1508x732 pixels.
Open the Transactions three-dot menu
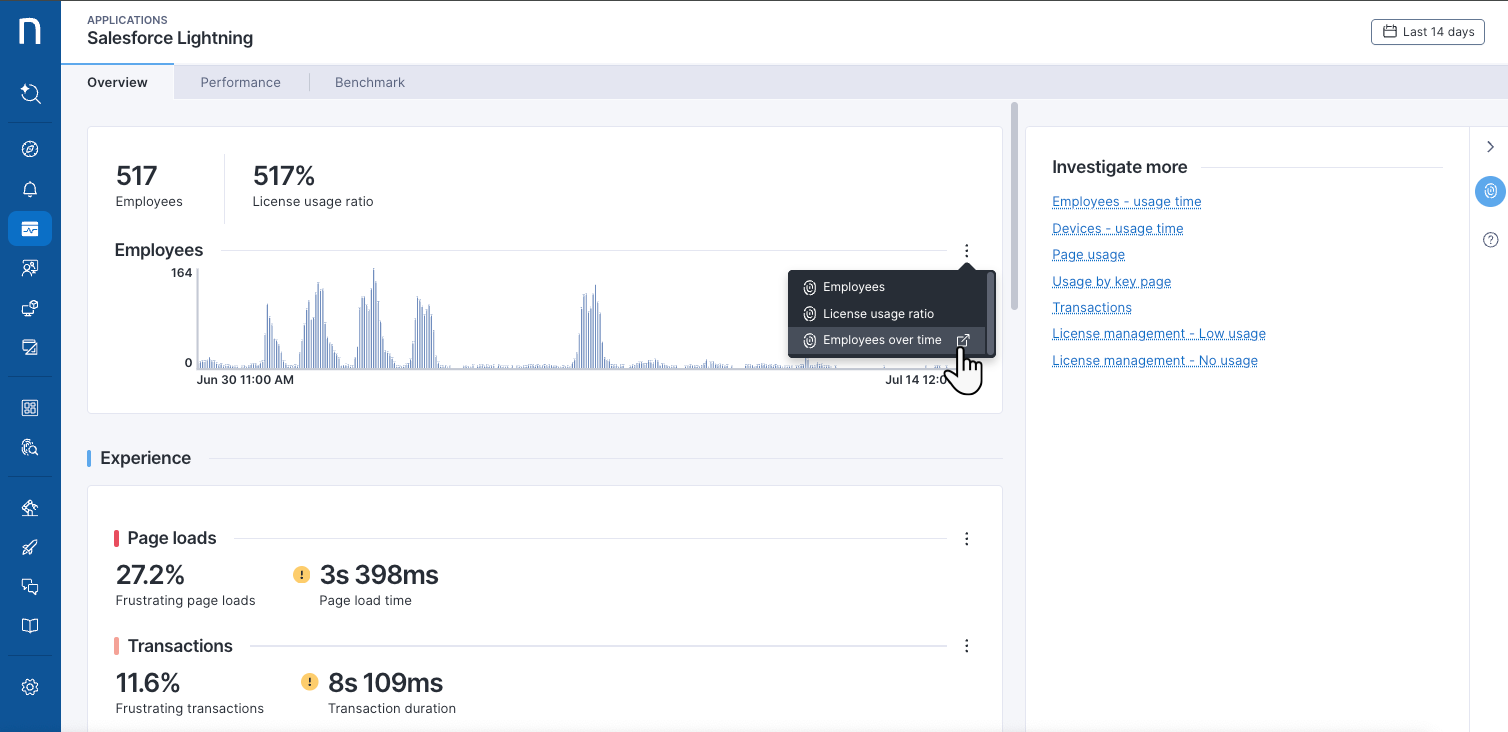[966, 645]
